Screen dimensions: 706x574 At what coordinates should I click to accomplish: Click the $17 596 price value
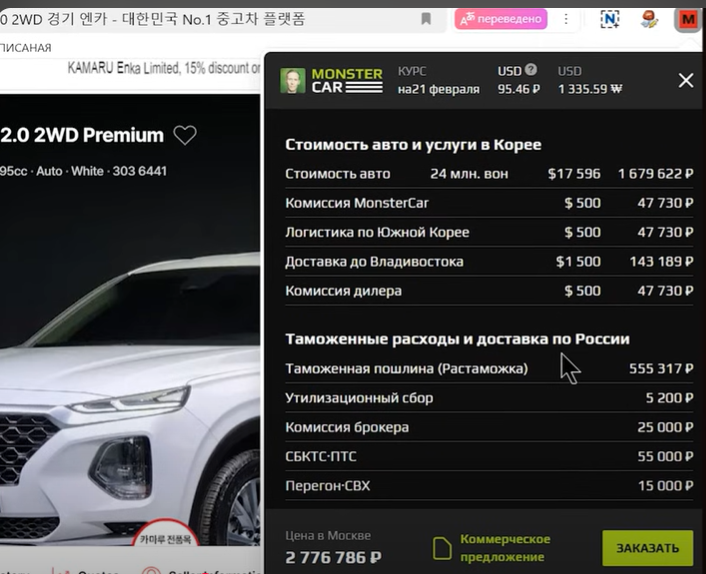[574, 174]
